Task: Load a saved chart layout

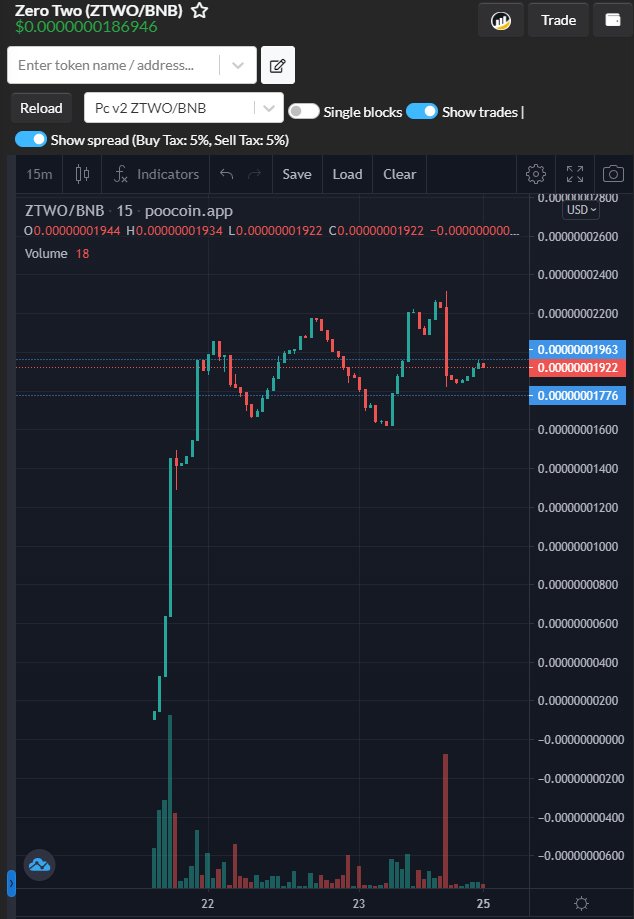Action: click(347, 174)
